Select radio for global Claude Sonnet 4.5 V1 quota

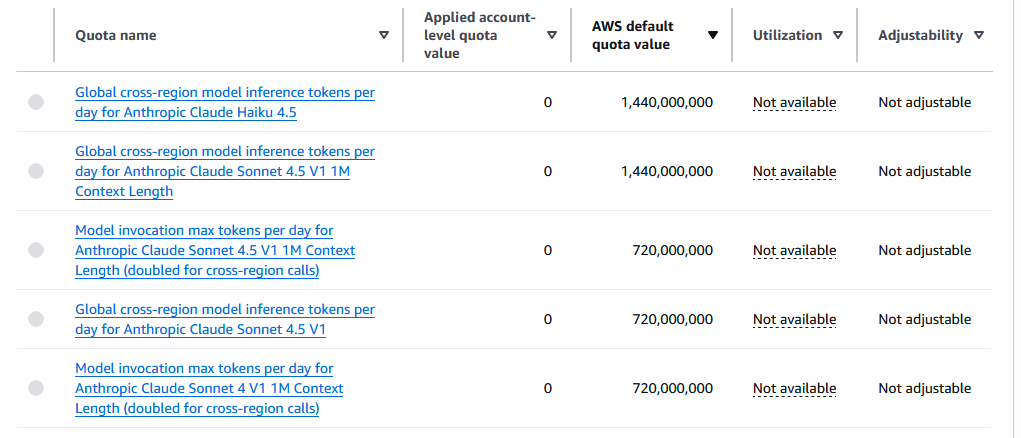tap(37, 319)
